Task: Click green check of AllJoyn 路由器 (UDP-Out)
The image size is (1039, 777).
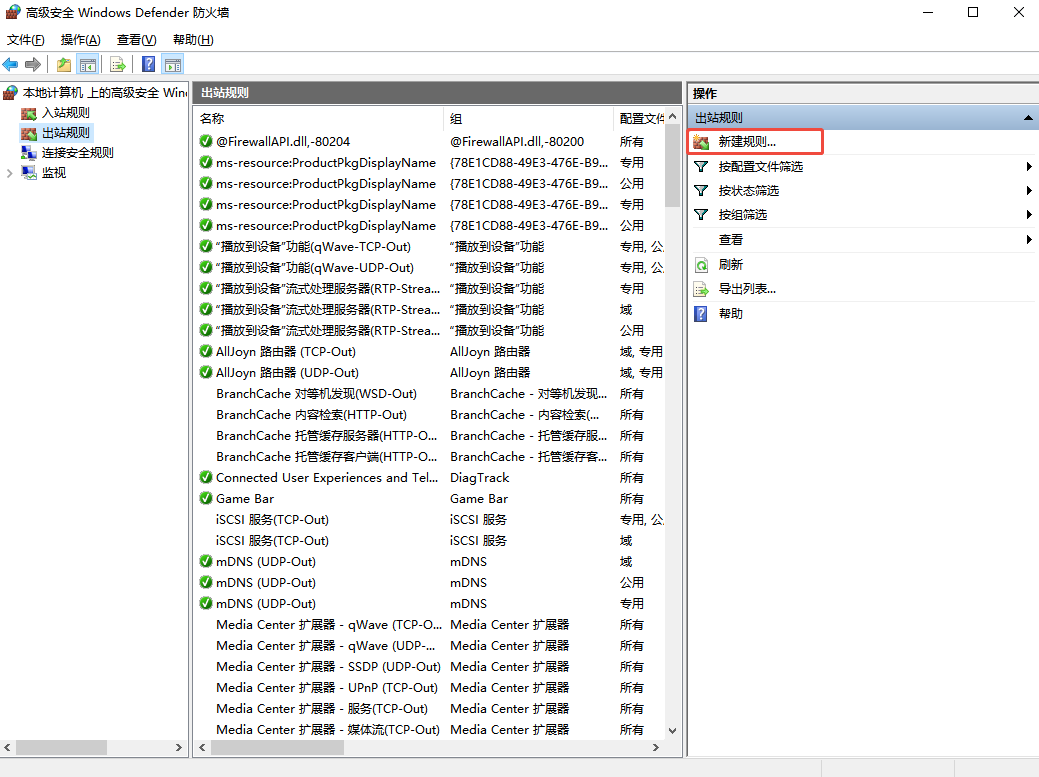Action: (x=206, y=372)
